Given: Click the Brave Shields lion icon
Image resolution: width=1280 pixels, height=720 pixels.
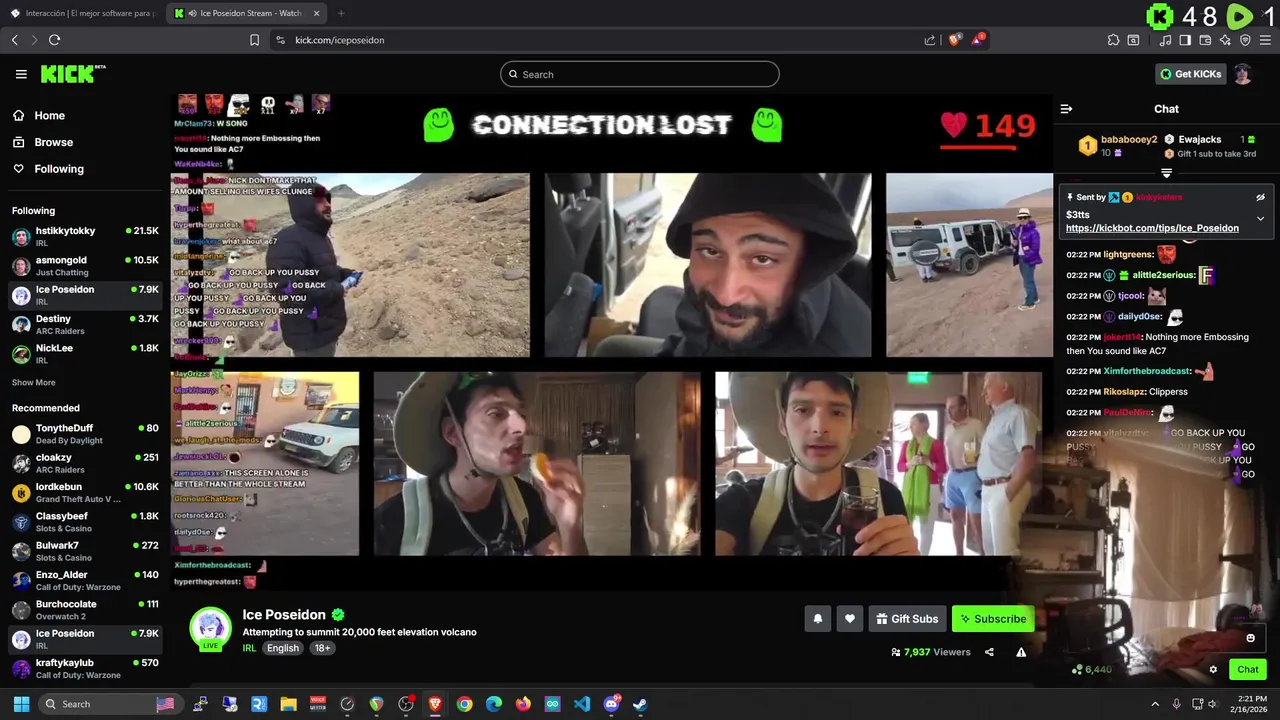Looking at the screenshot, I should click(954, 40).
